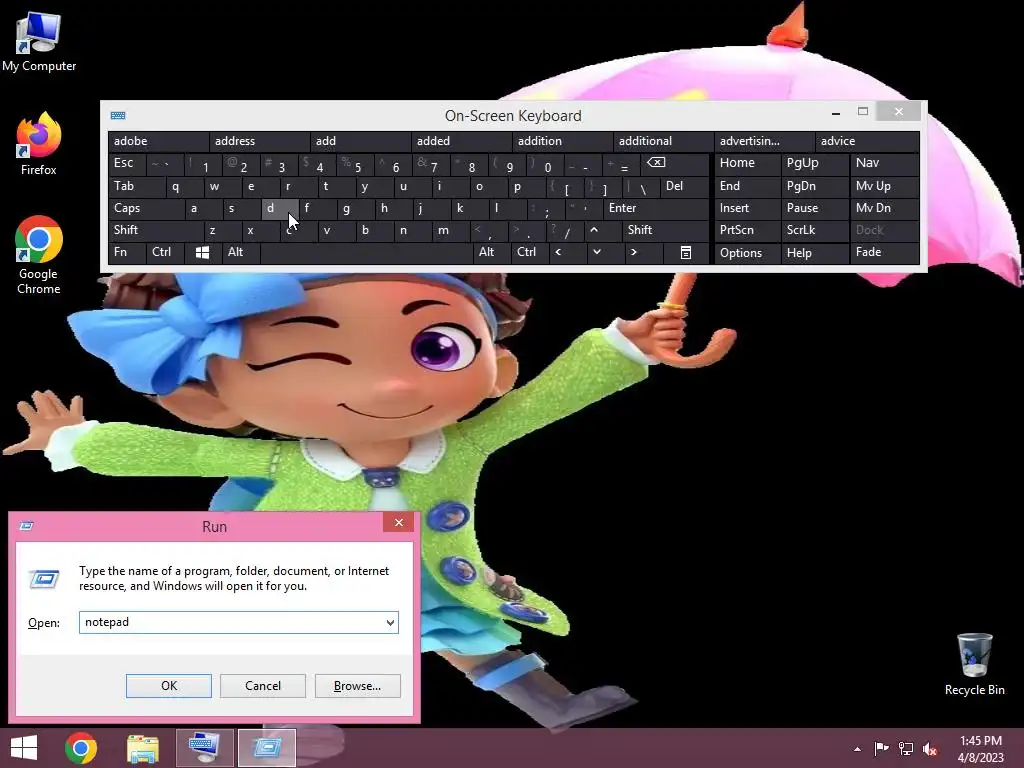Choose the 'addition' text prediction
1024x768 pixels.
(x=562, y=141)
